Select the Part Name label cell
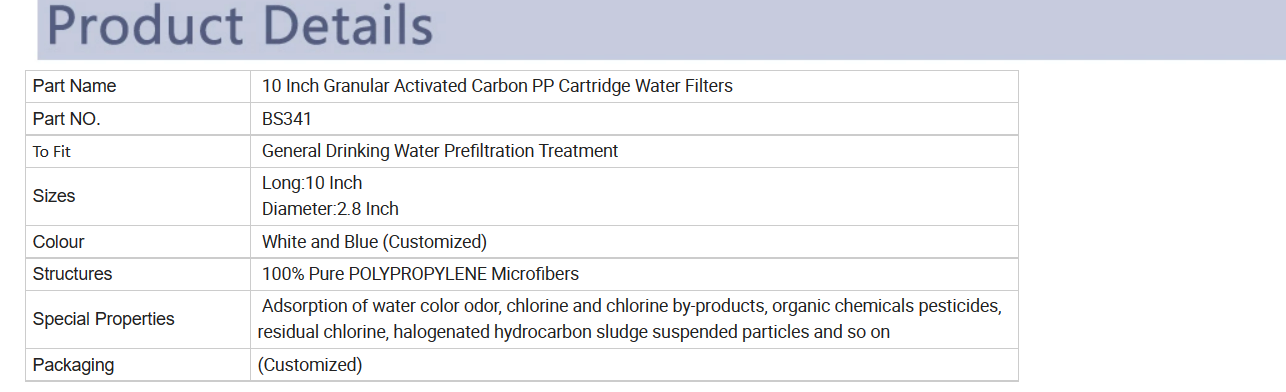 coord(138,86)
